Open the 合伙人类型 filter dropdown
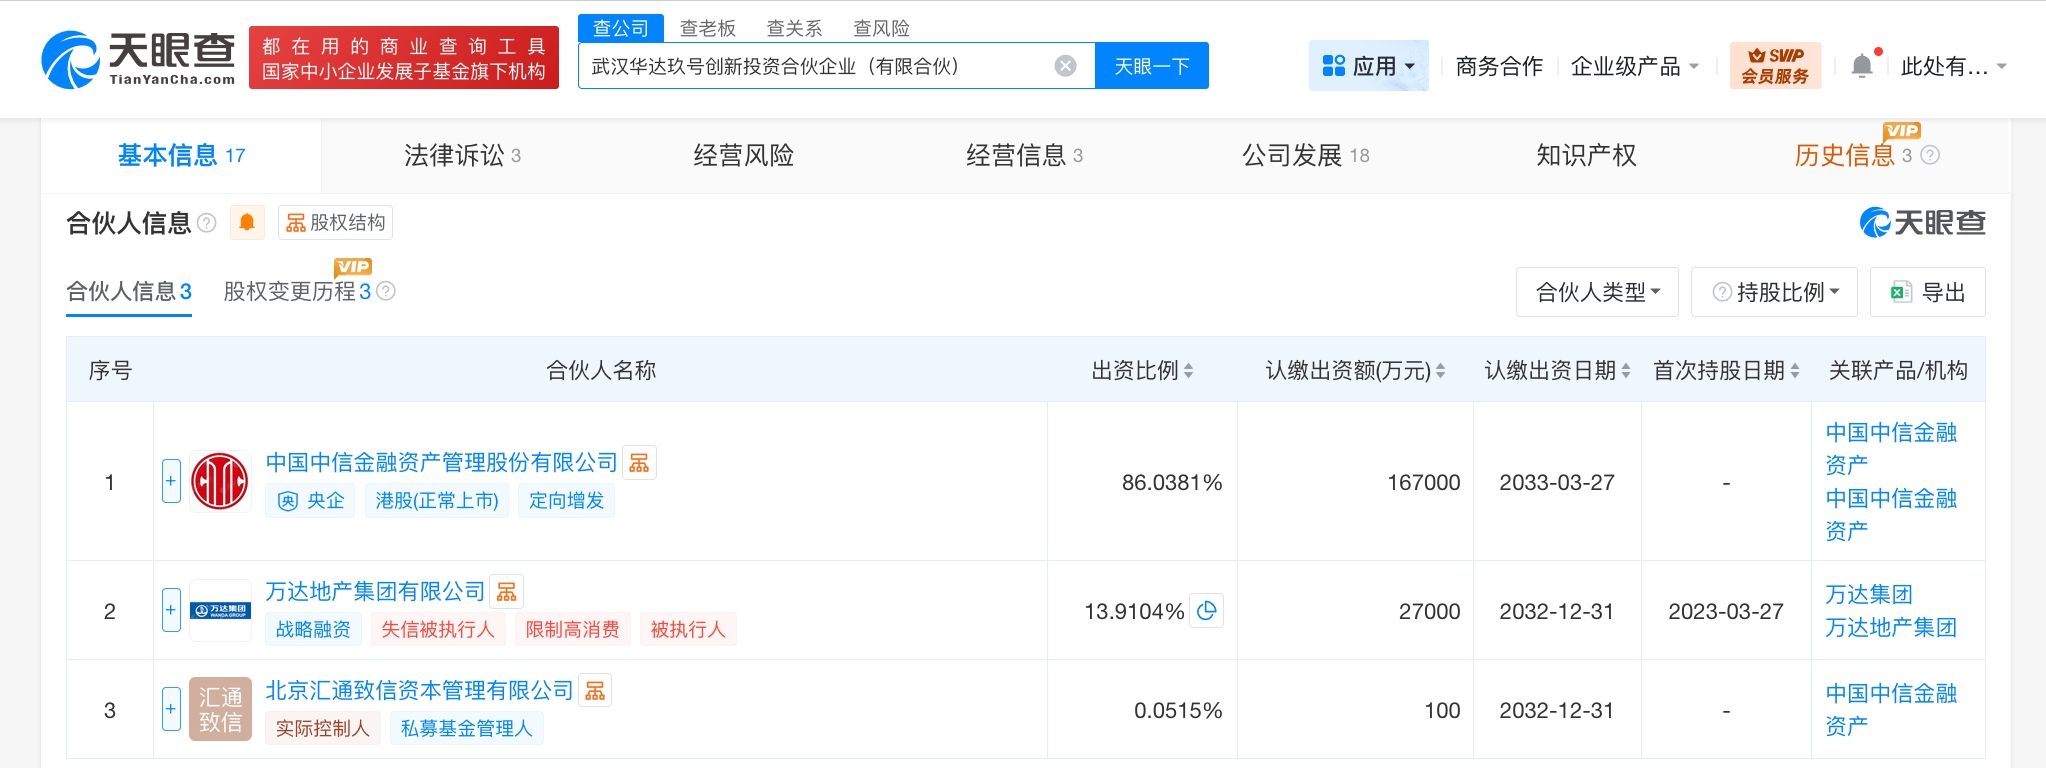The width and height of the screenshot is (2046, 768). coord(1596,292)
